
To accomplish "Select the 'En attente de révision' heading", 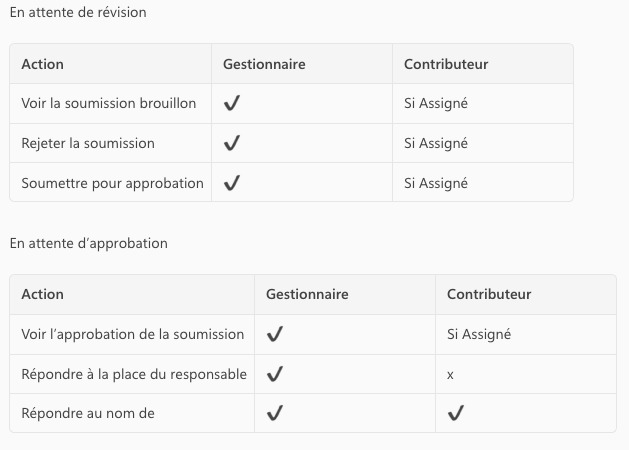I will pos(77,13).
